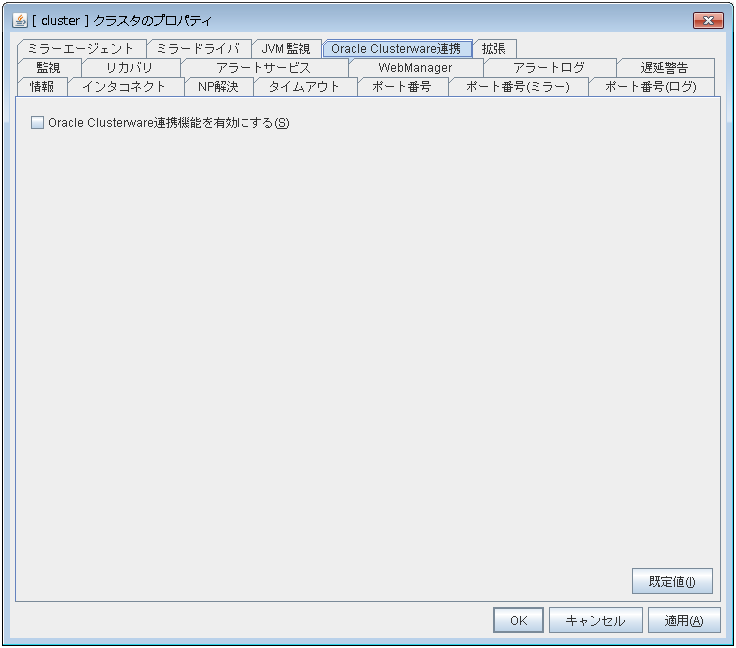Select the NP解決 tab
The height and width of the screenshot is (648, 736).
click(219, 87)
